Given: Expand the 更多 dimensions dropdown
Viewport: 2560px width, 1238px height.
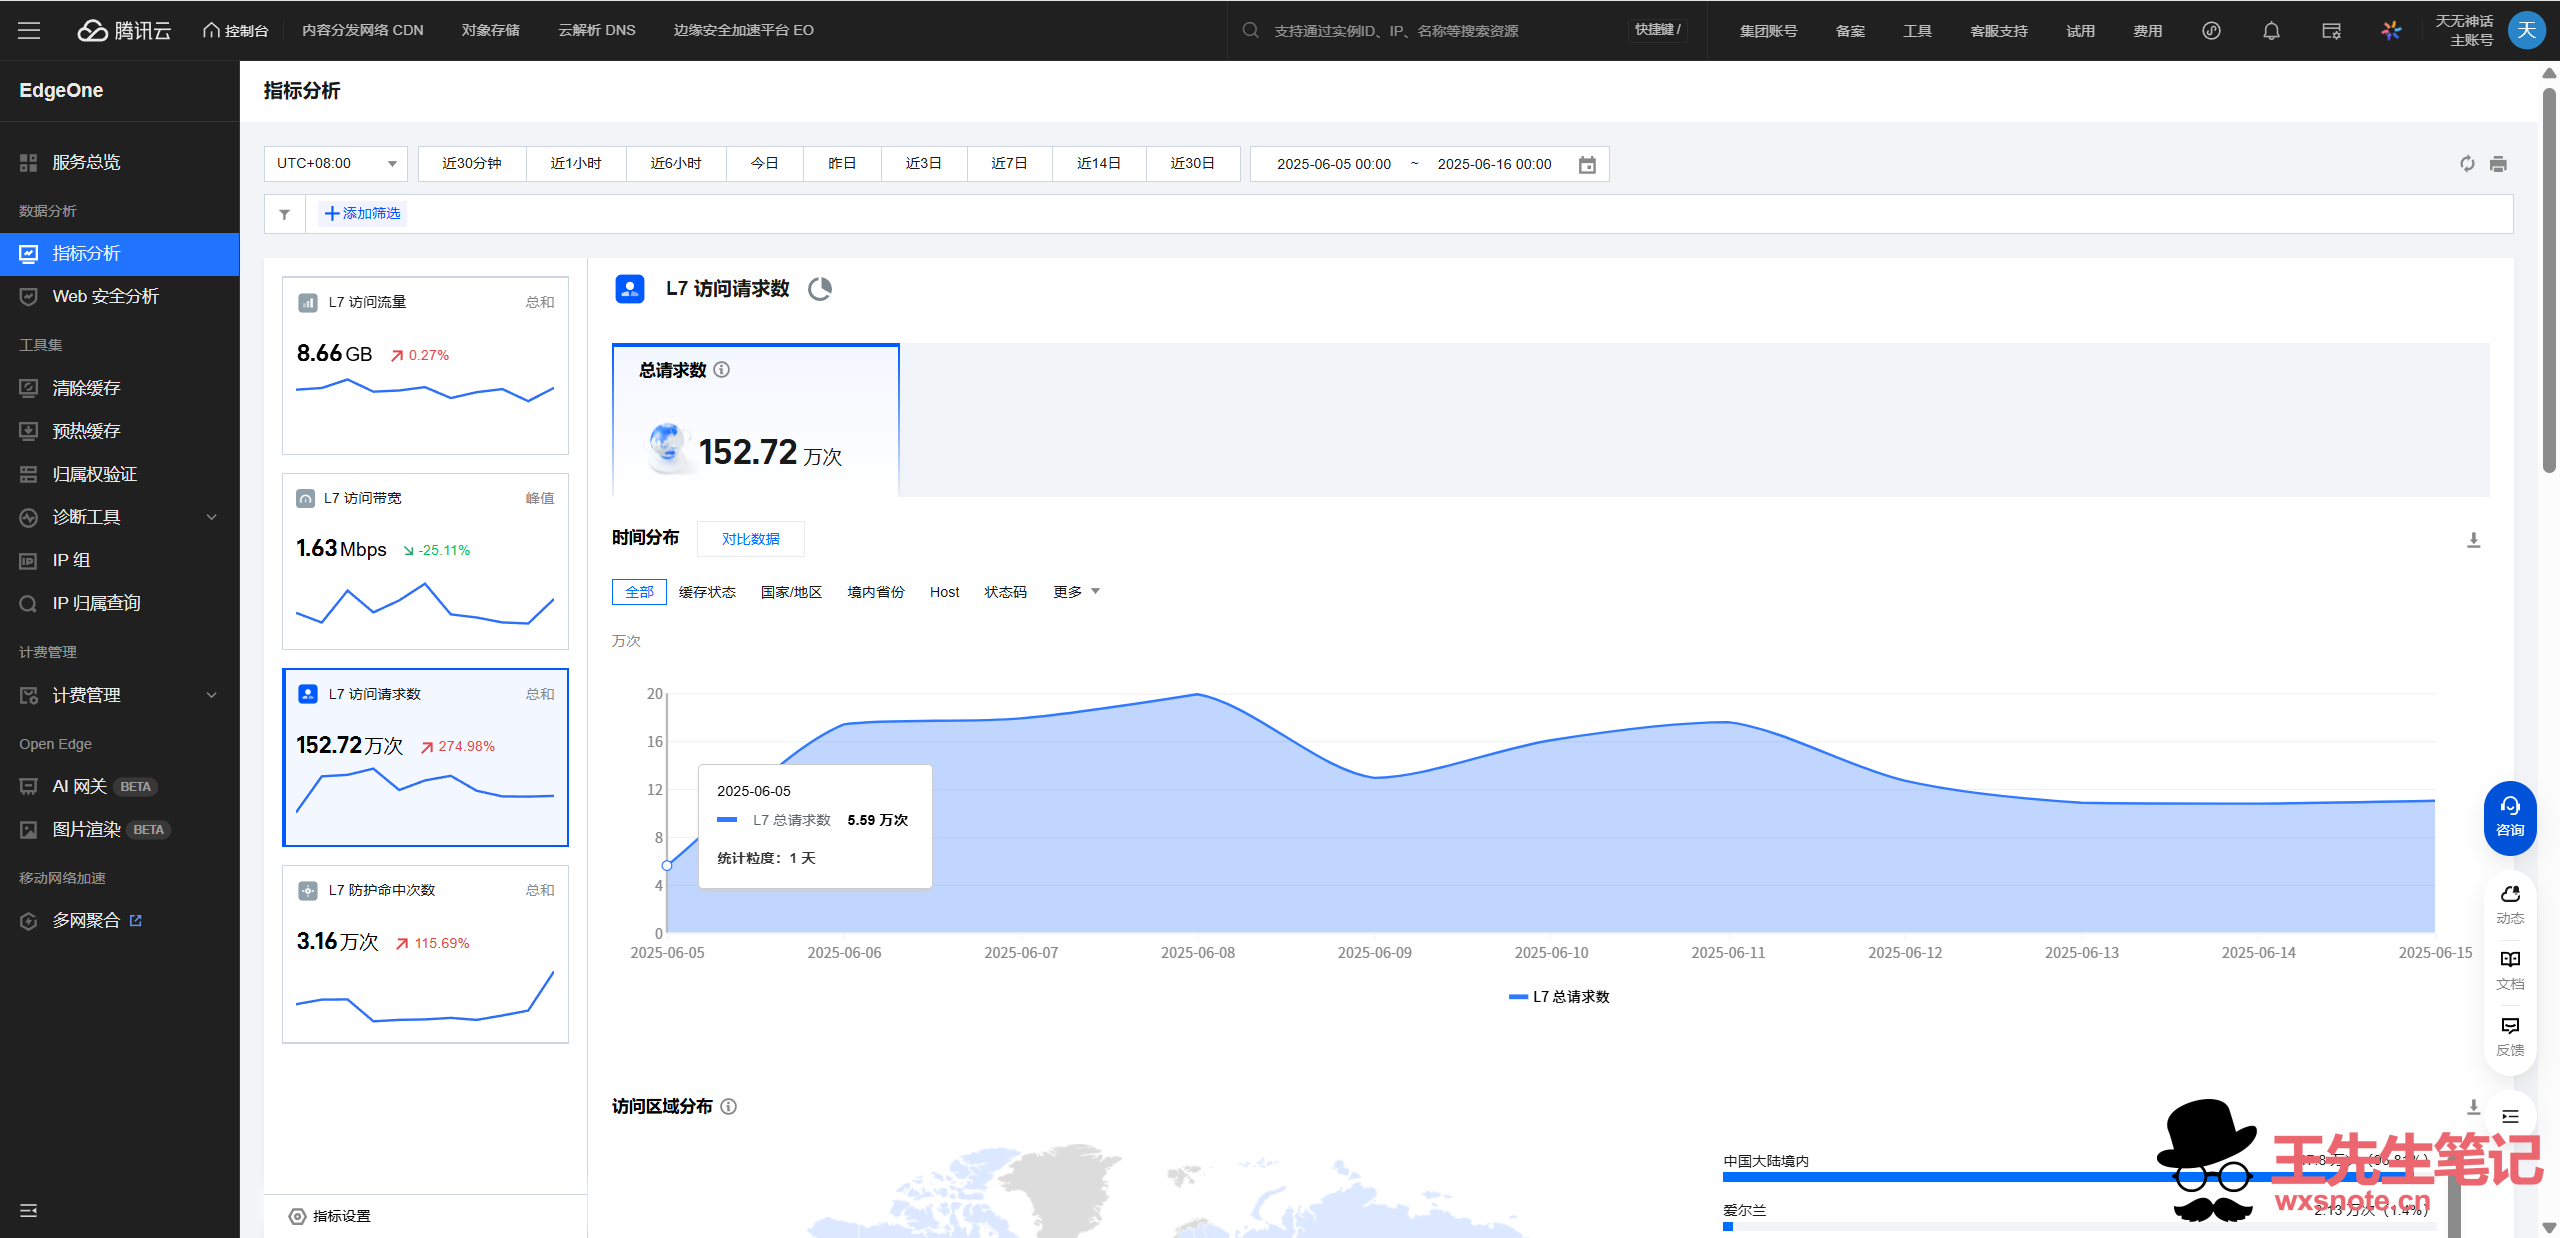Looking at the screenshot, I should pyautogui.click(x=1076, y=592).
